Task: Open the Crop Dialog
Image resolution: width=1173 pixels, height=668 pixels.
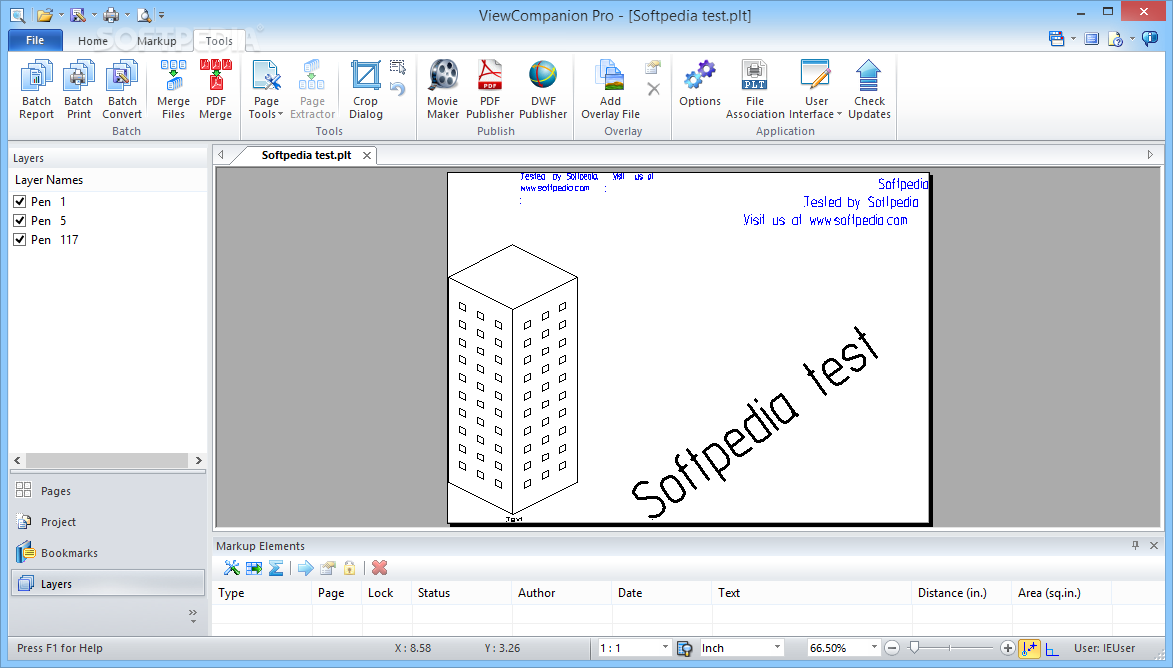Action: click(x=366, y=89)
